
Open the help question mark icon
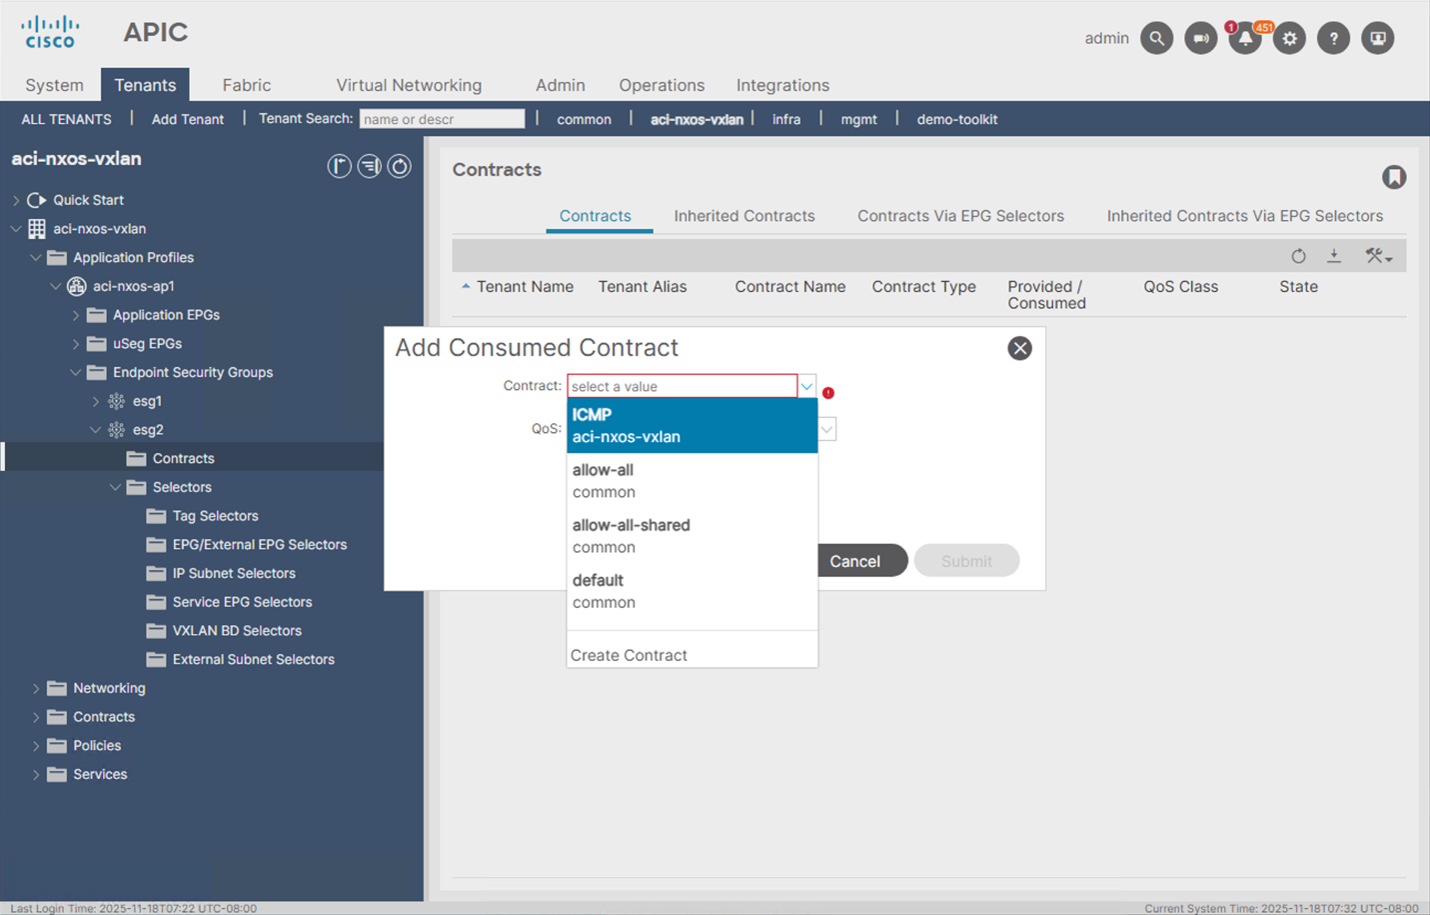(1333, 38)
